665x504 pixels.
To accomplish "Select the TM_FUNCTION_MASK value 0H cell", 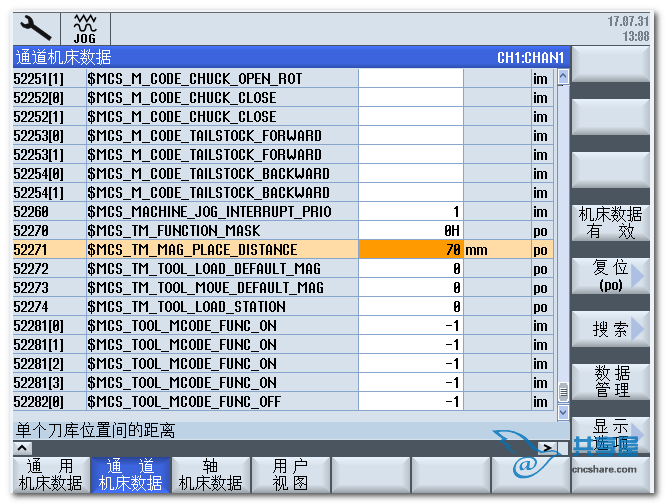I will click(x=410, y=231).
